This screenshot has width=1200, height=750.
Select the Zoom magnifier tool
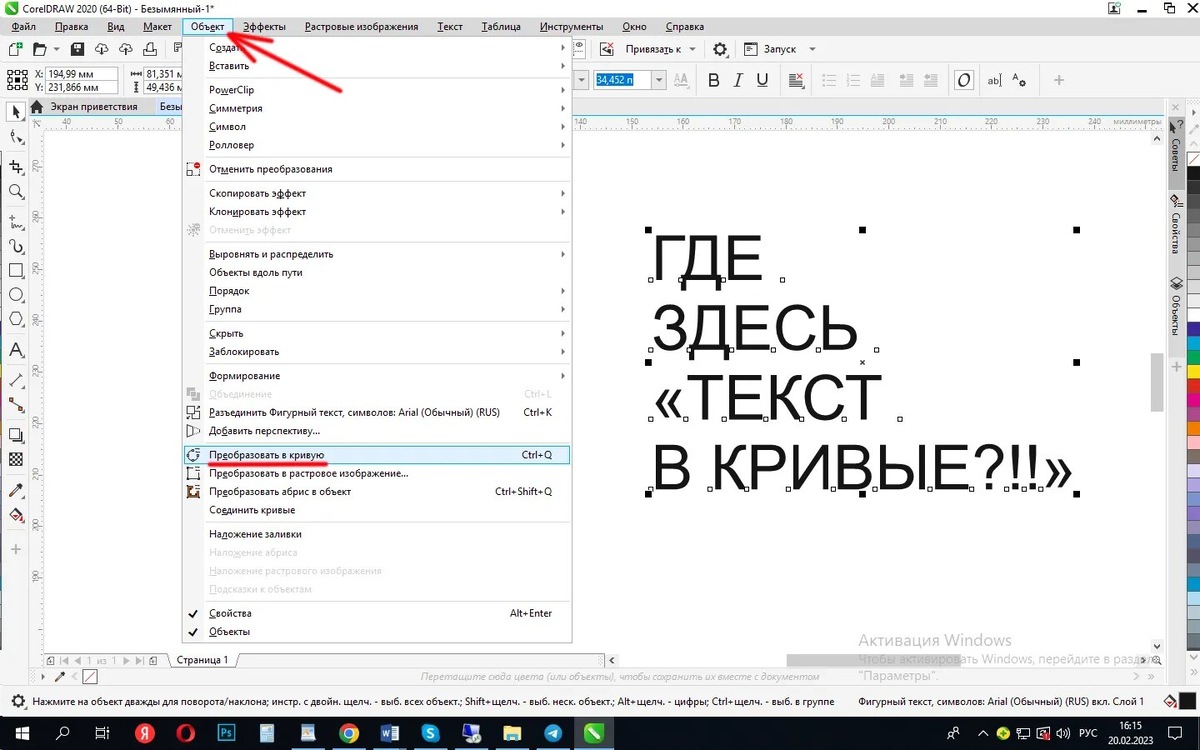tap(16, 192)
